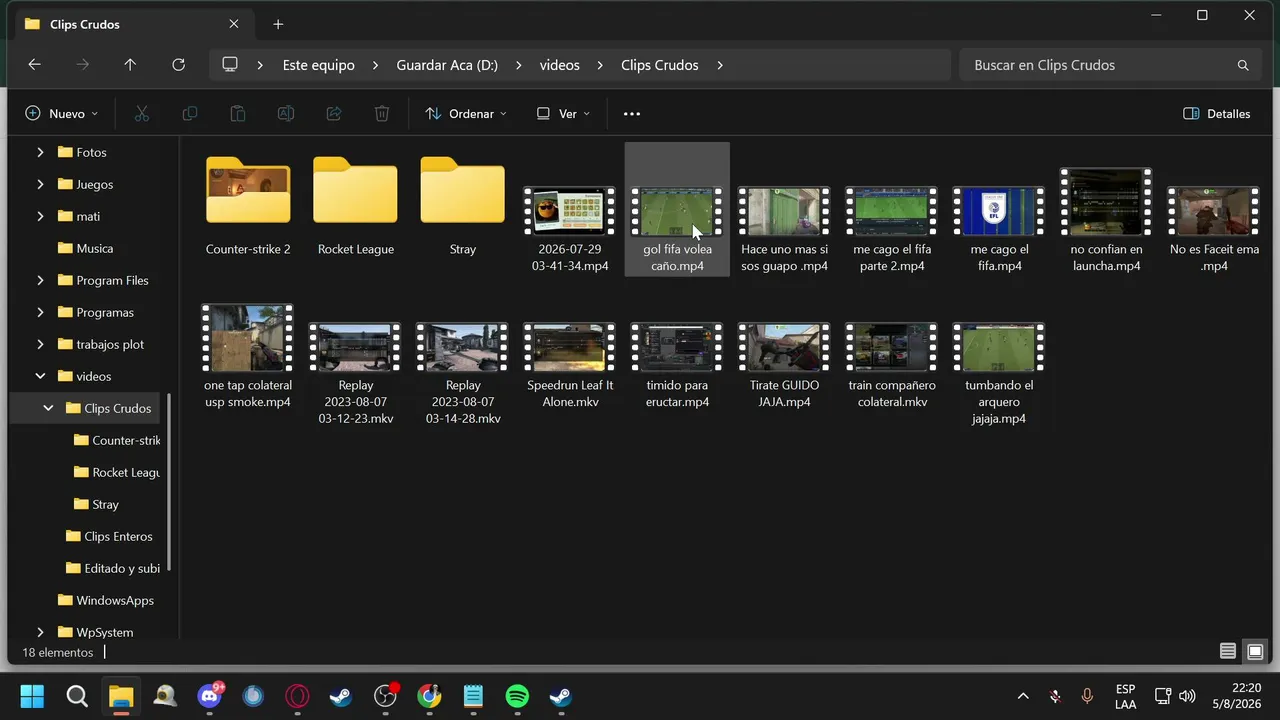This screenshot has height=720, width=1280.
Task: Open Discord from the taskbar
Action: click(210, 696)
